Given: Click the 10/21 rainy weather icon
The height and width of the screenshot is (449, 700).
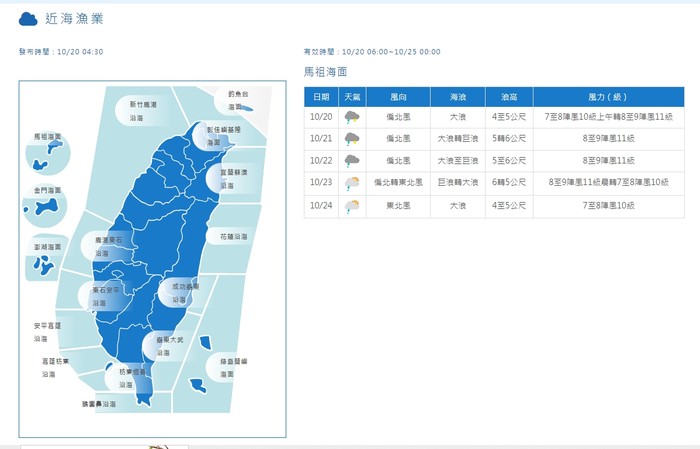Looking at the screenshot, I should click(x=352, y=139).
